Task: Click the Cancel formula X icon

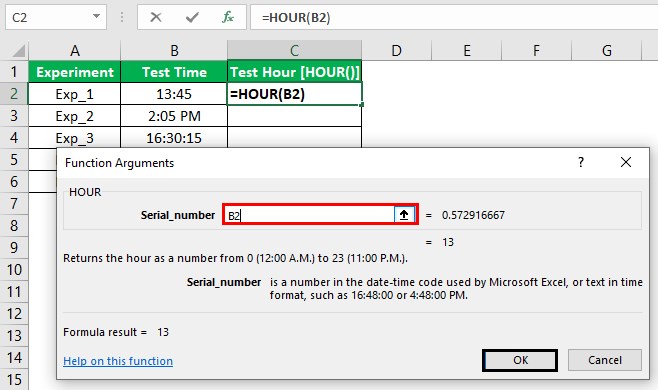Action: 156,17
